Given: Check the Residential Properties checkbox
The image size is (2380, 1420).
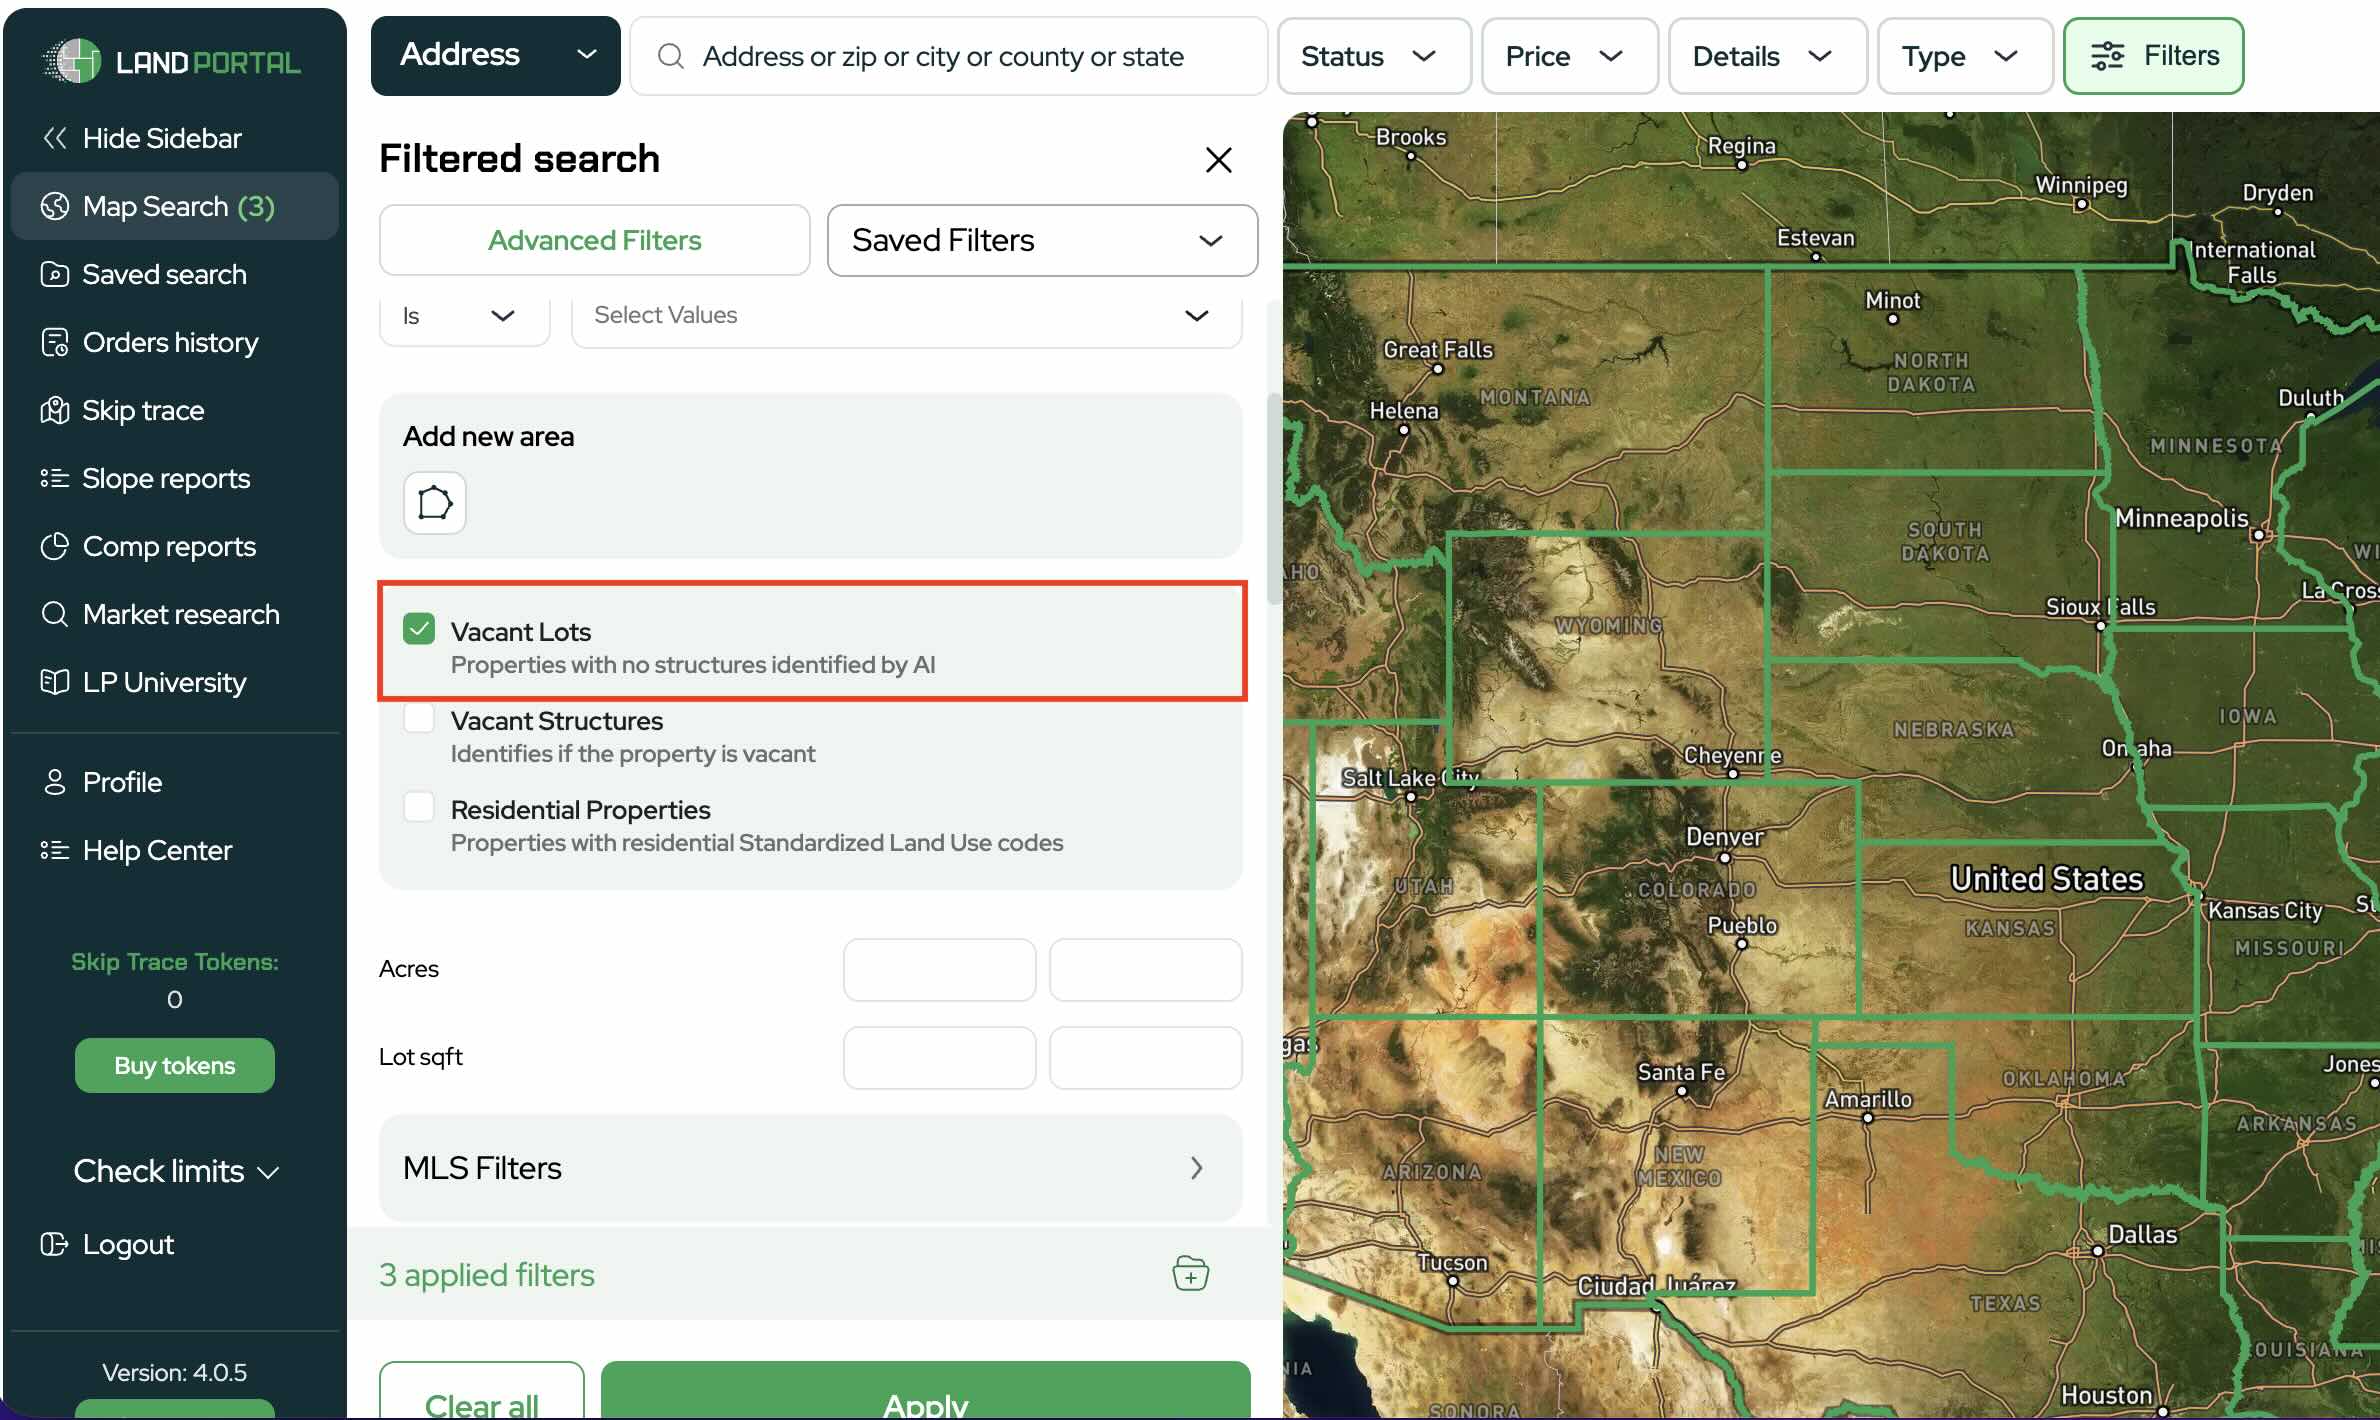Looking at the screenshot, I should (x=419, y=807).
